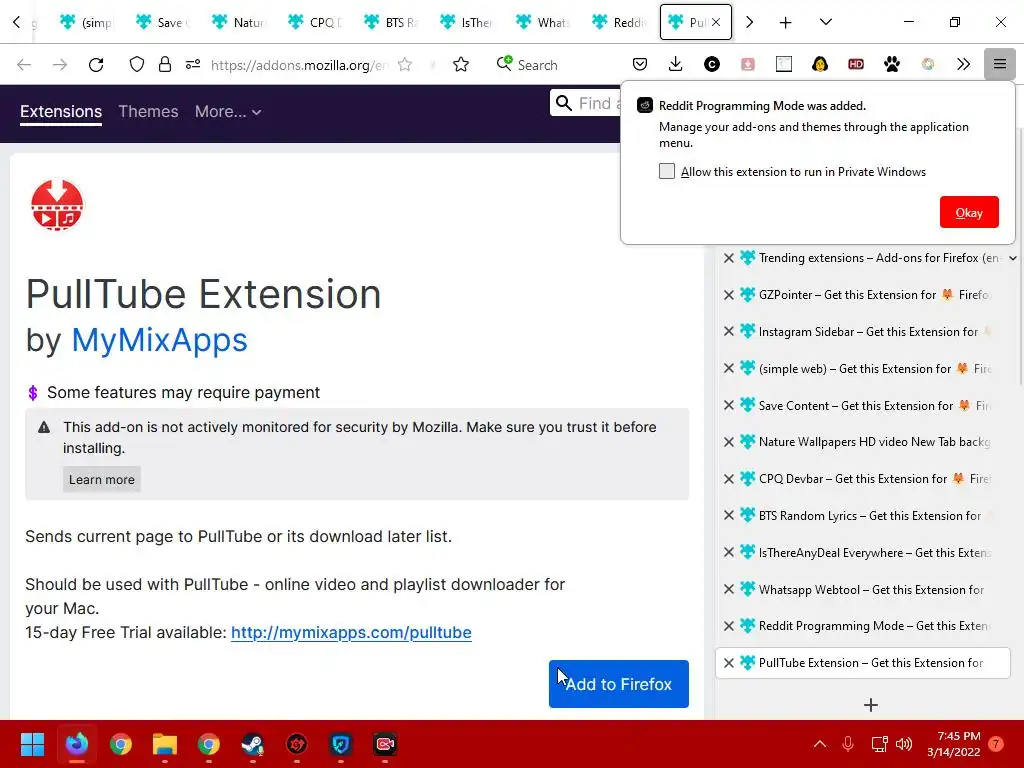
Task: Open the mymixapps.com/pulltube link
Action: pos(351,632)
